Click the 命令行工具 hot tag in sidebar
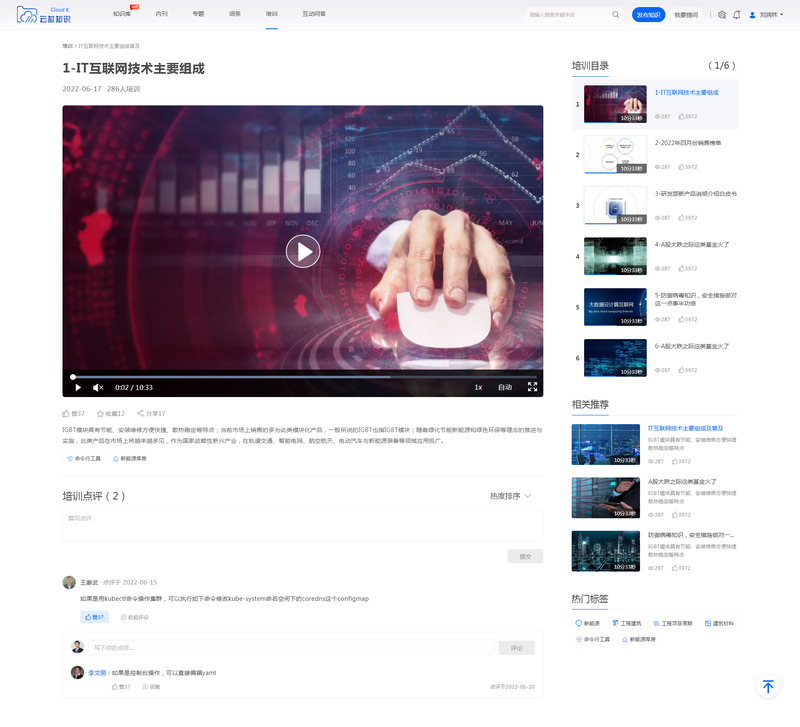 pos(593,639)
